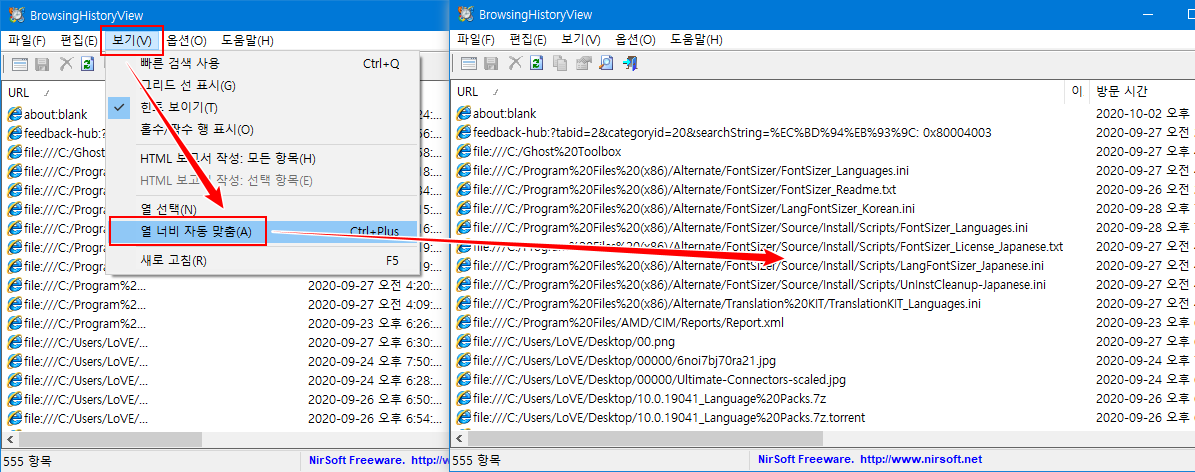Image resolution: width=1195 pixels, height=472 pixels.
Task: Select the LangFontSizer_Korean.ini URL row
Action: tap(694, 209)
